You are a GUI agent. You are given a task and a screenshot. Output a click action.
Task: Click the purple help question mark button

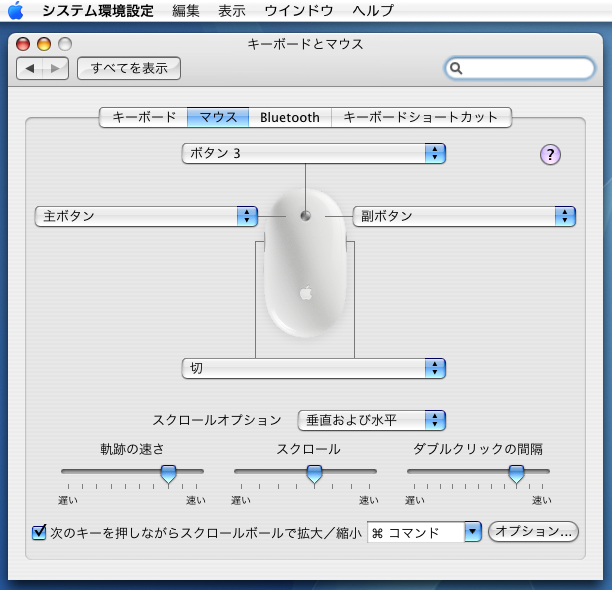tap(550, 155)
